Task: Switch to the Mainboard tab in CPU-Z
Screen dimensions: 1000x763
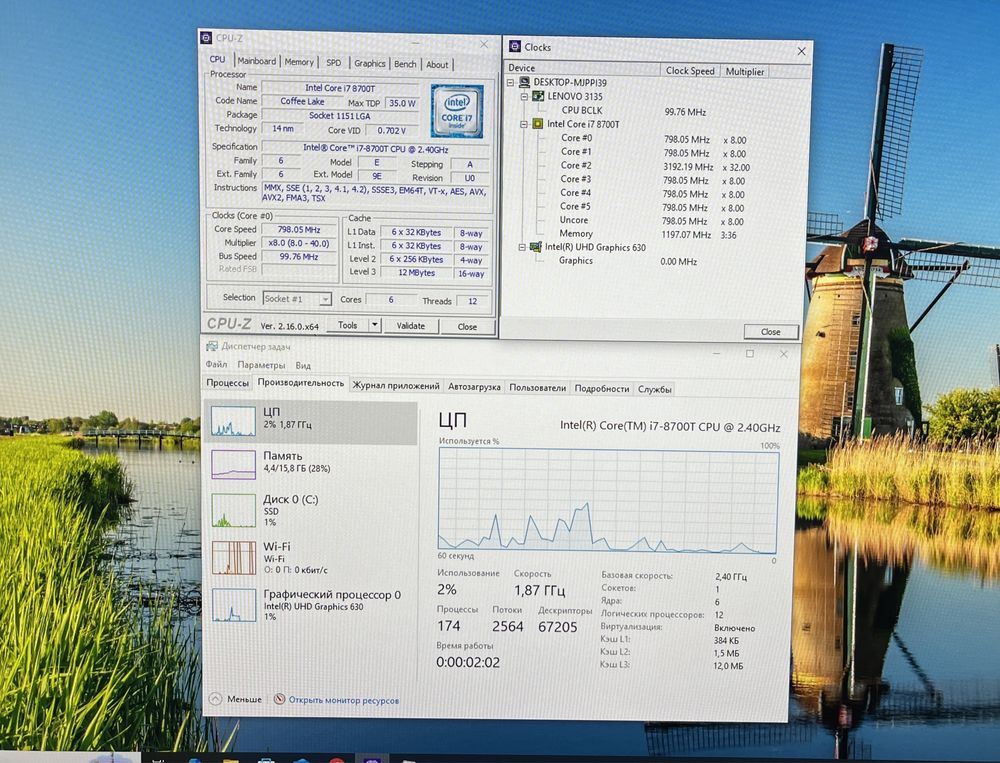Action: tap(257, 61)
